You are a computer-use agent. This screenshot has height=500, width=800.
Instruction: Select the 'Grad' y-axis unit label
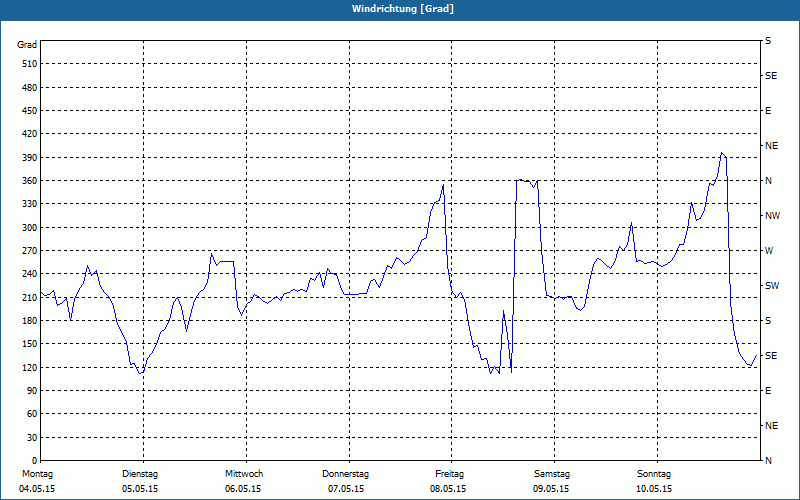coord(27,45)
